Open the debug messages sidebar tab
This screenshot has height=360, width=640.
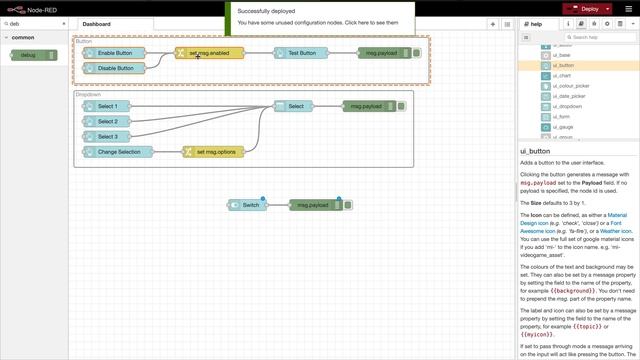594,24
